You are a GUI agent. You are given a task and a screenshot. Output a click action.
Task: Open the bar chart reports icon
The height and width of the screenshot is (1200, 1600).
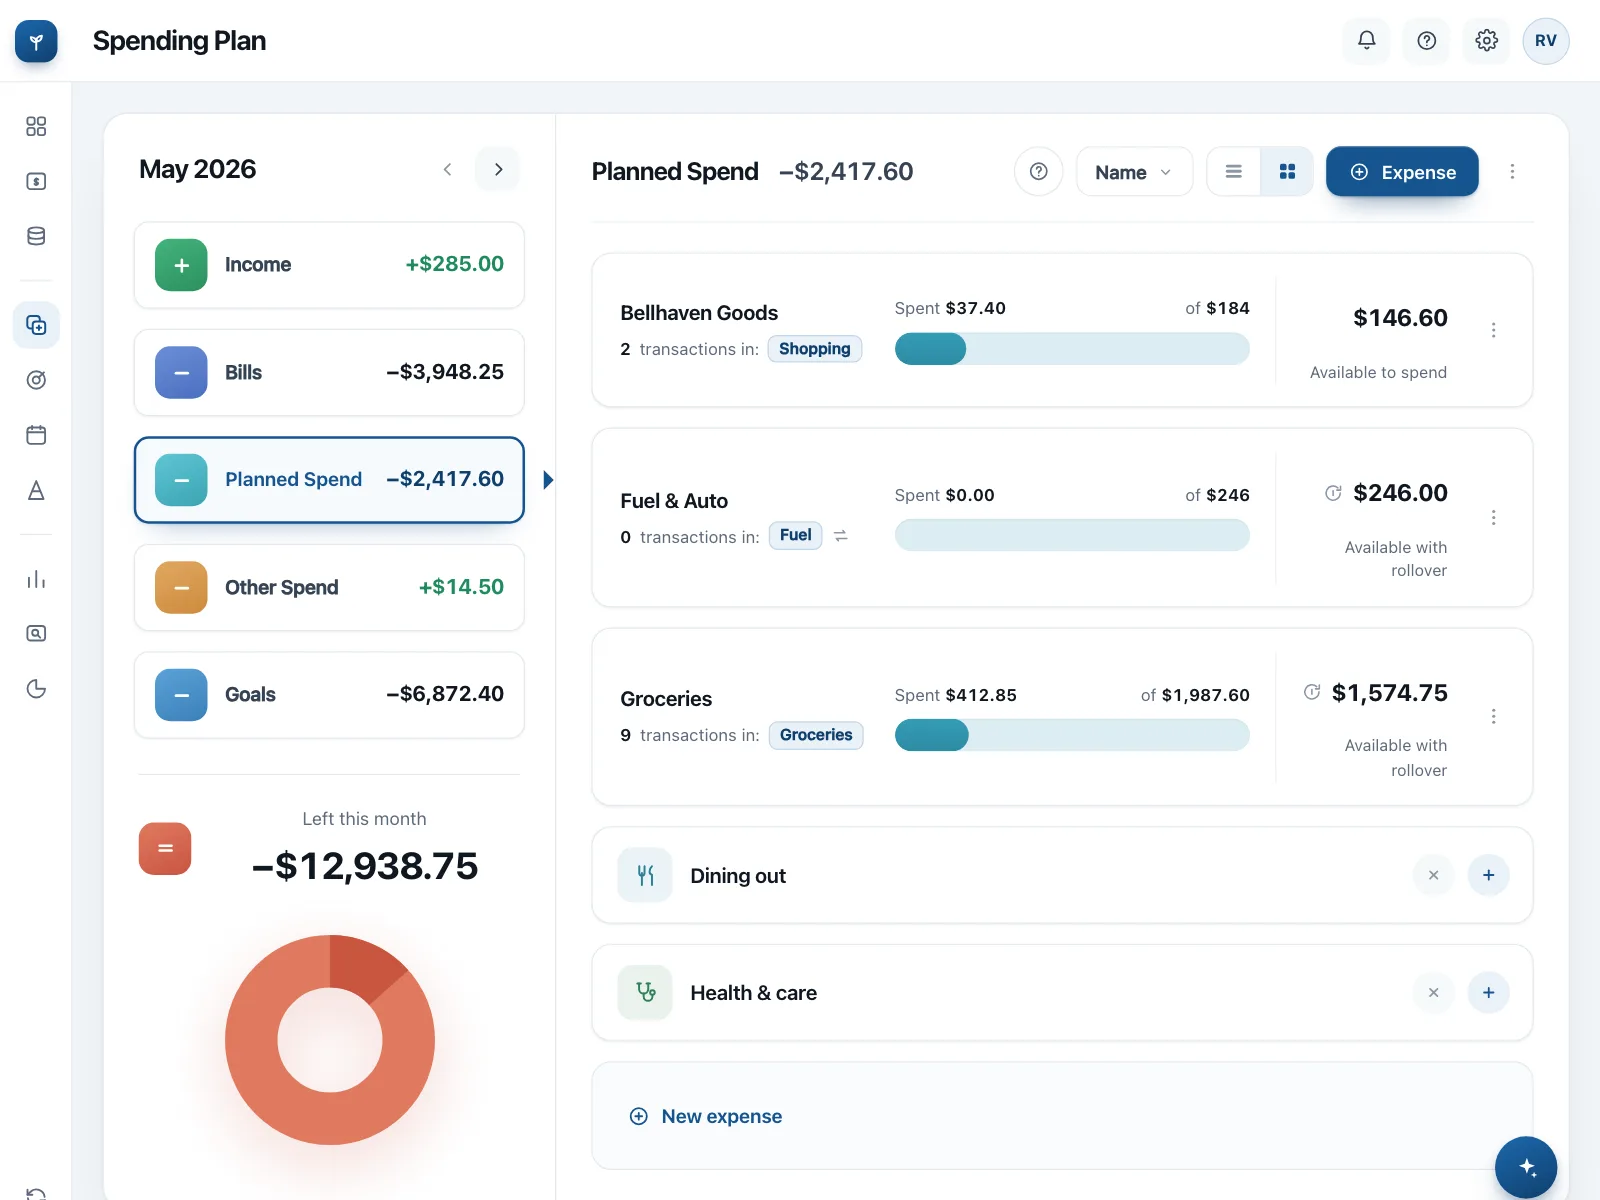click(36, 579)
